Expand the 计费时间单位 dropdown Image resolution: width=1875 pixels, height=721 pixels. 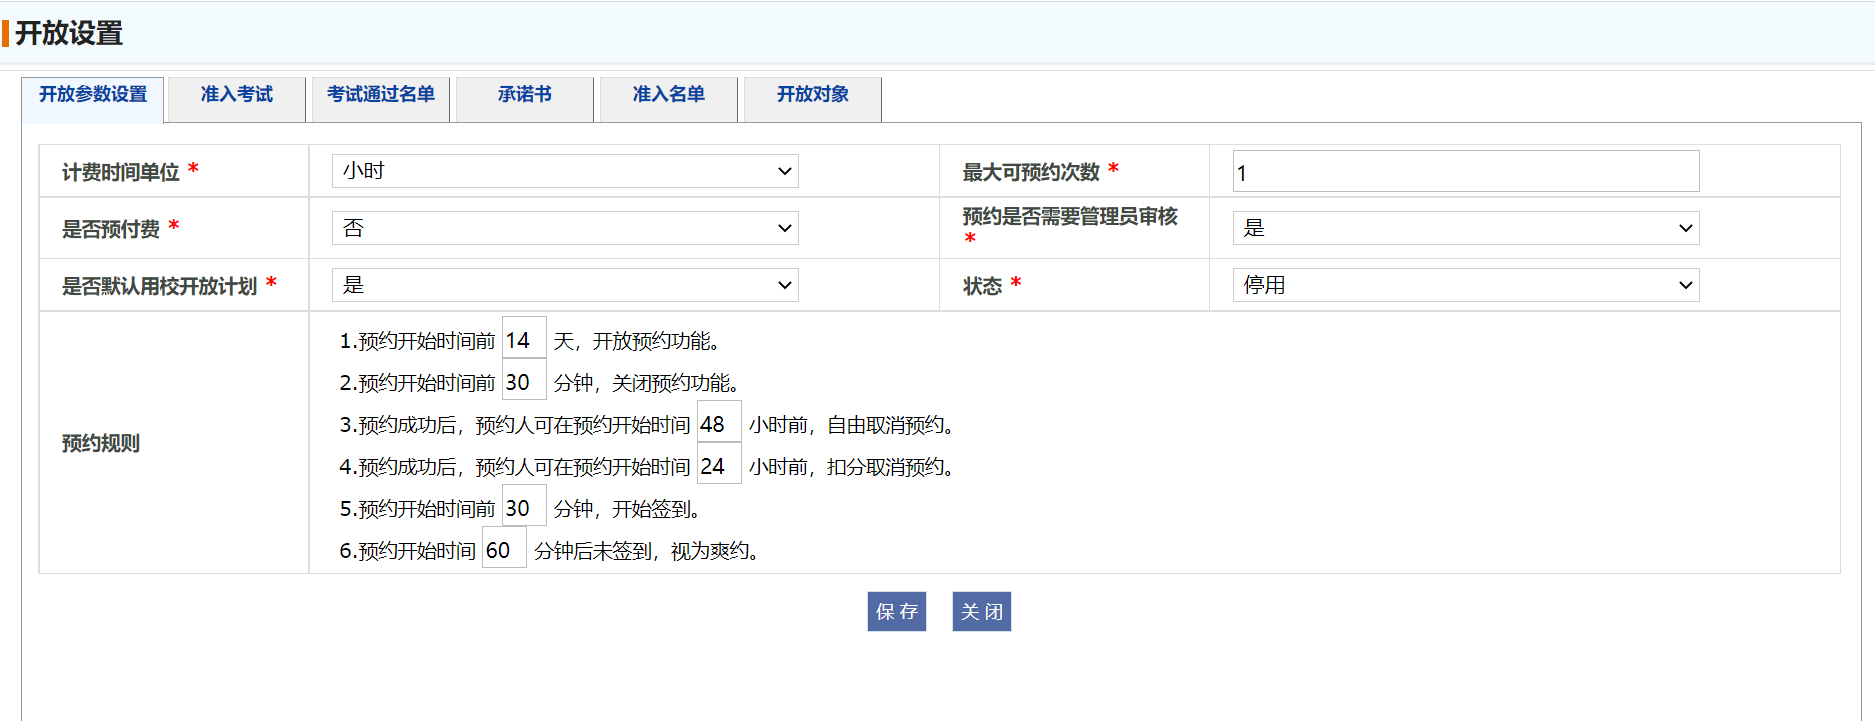[565, 171]
